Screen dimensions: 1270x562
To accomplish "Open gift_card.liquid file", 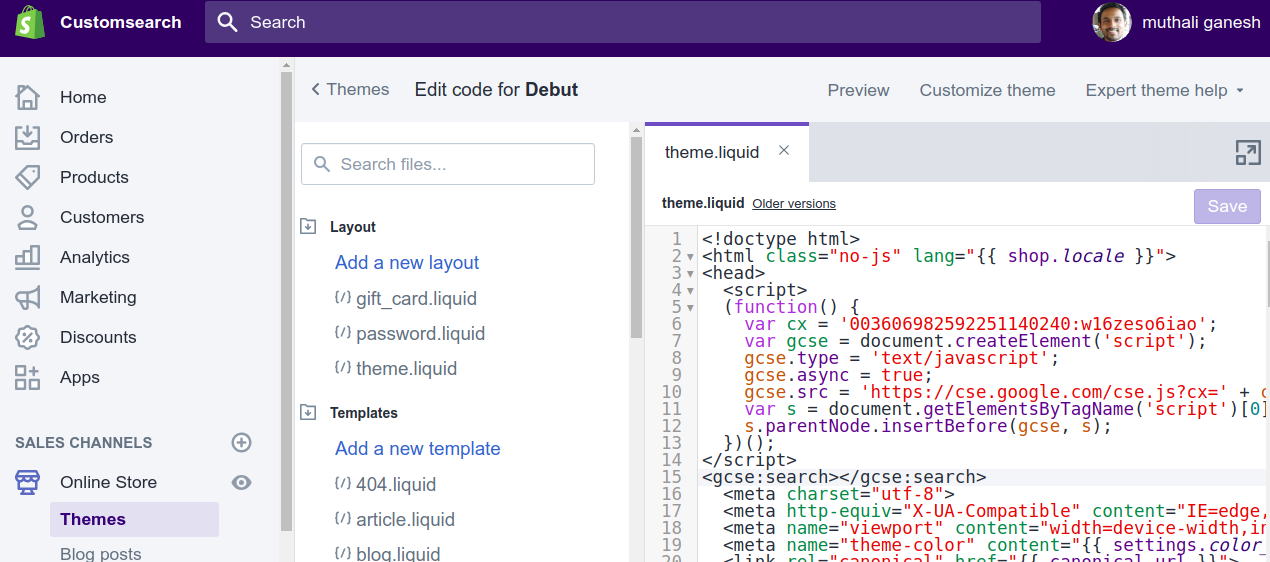I will point(416,298).
